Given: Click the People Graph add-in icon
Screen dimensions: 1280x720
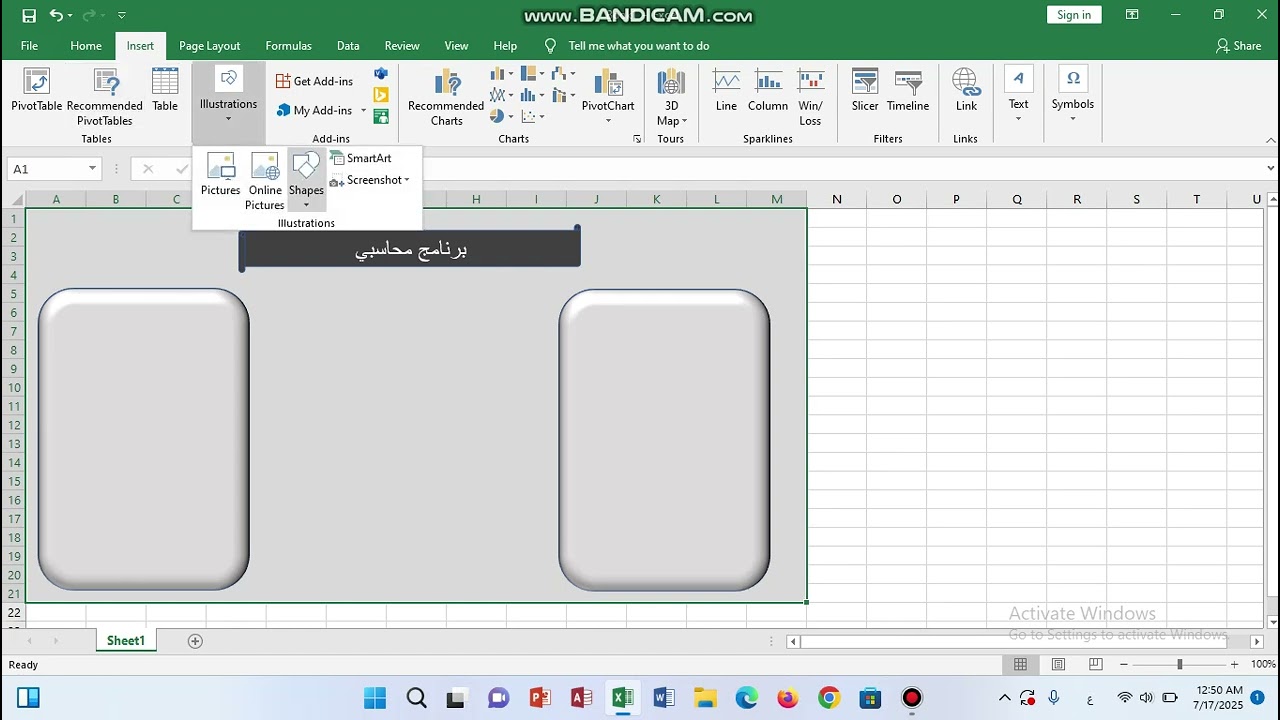Looking at the screenshot, I should (x=381, y=116).
